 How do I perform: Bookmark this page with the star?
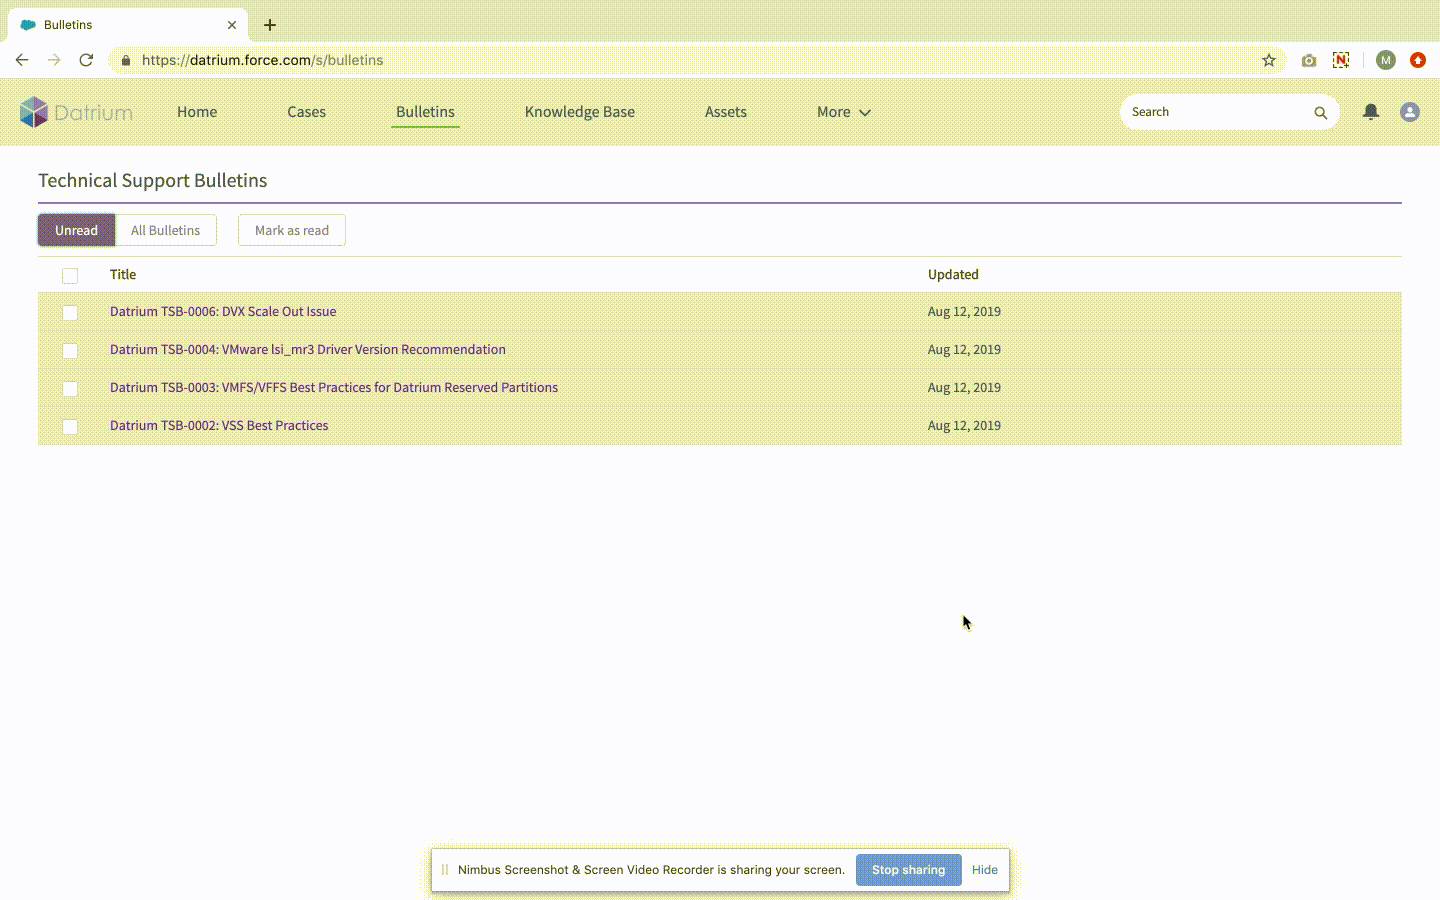click(1269, 60)
